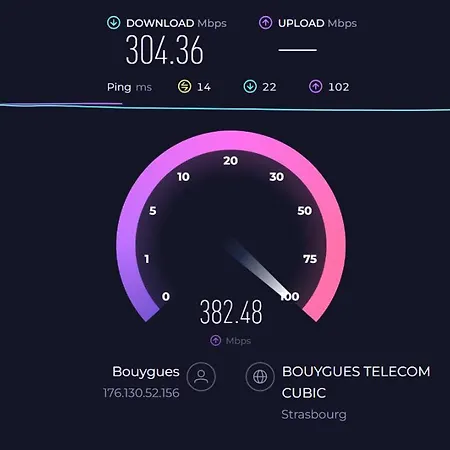Click the 304.36 download result value
Screen dimensions: 450x450
click(x=164, y=50)
